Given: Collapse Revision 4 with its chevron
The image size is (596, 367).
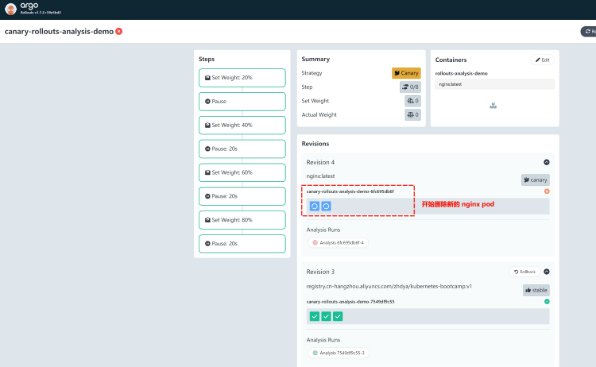Looking at the screenshot, I should 547,162.
